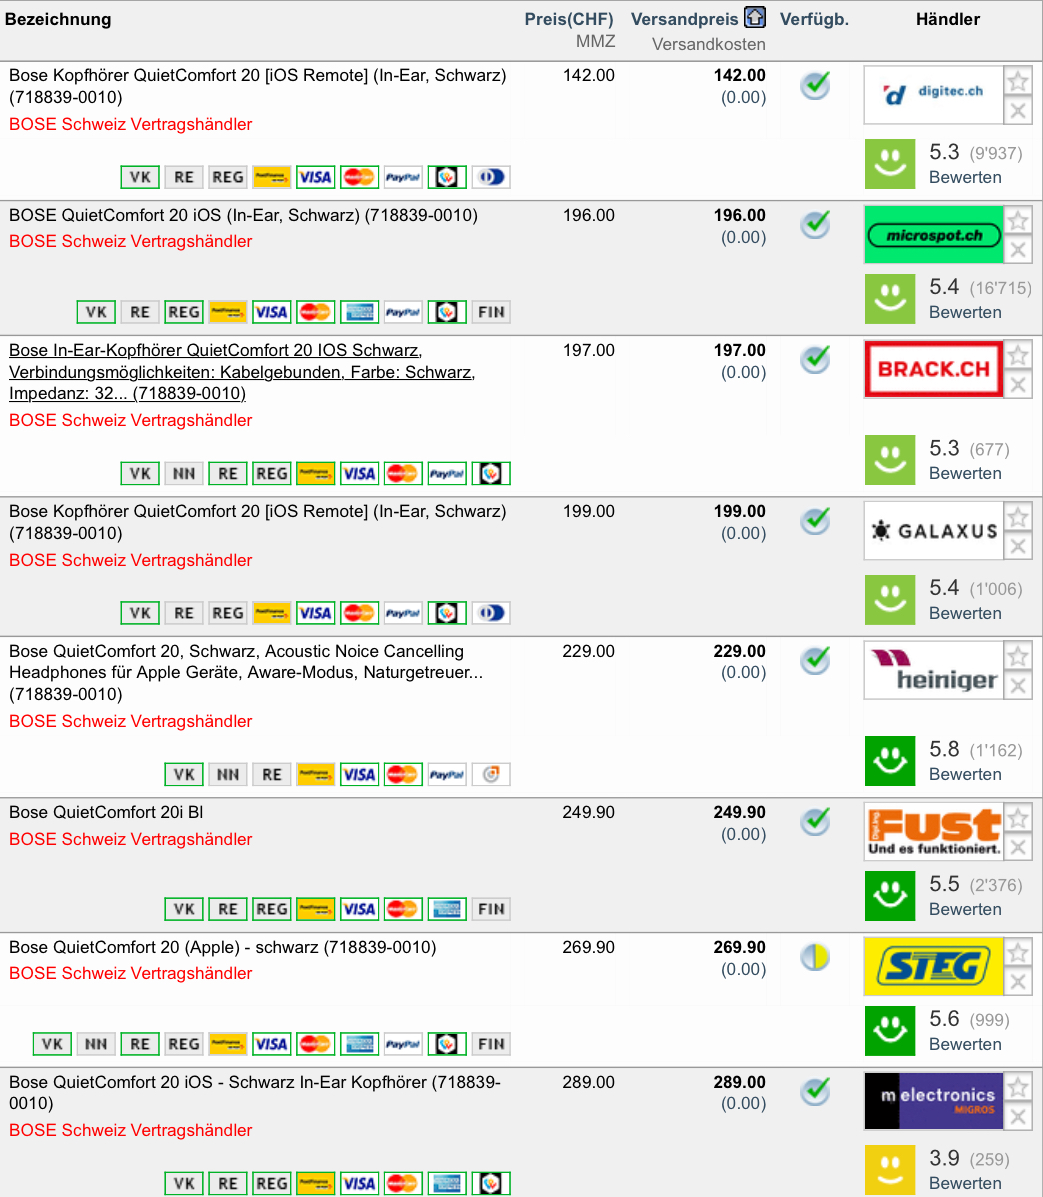Toggle the favorite star for digitec.ch

click(x=1017, y=81)
